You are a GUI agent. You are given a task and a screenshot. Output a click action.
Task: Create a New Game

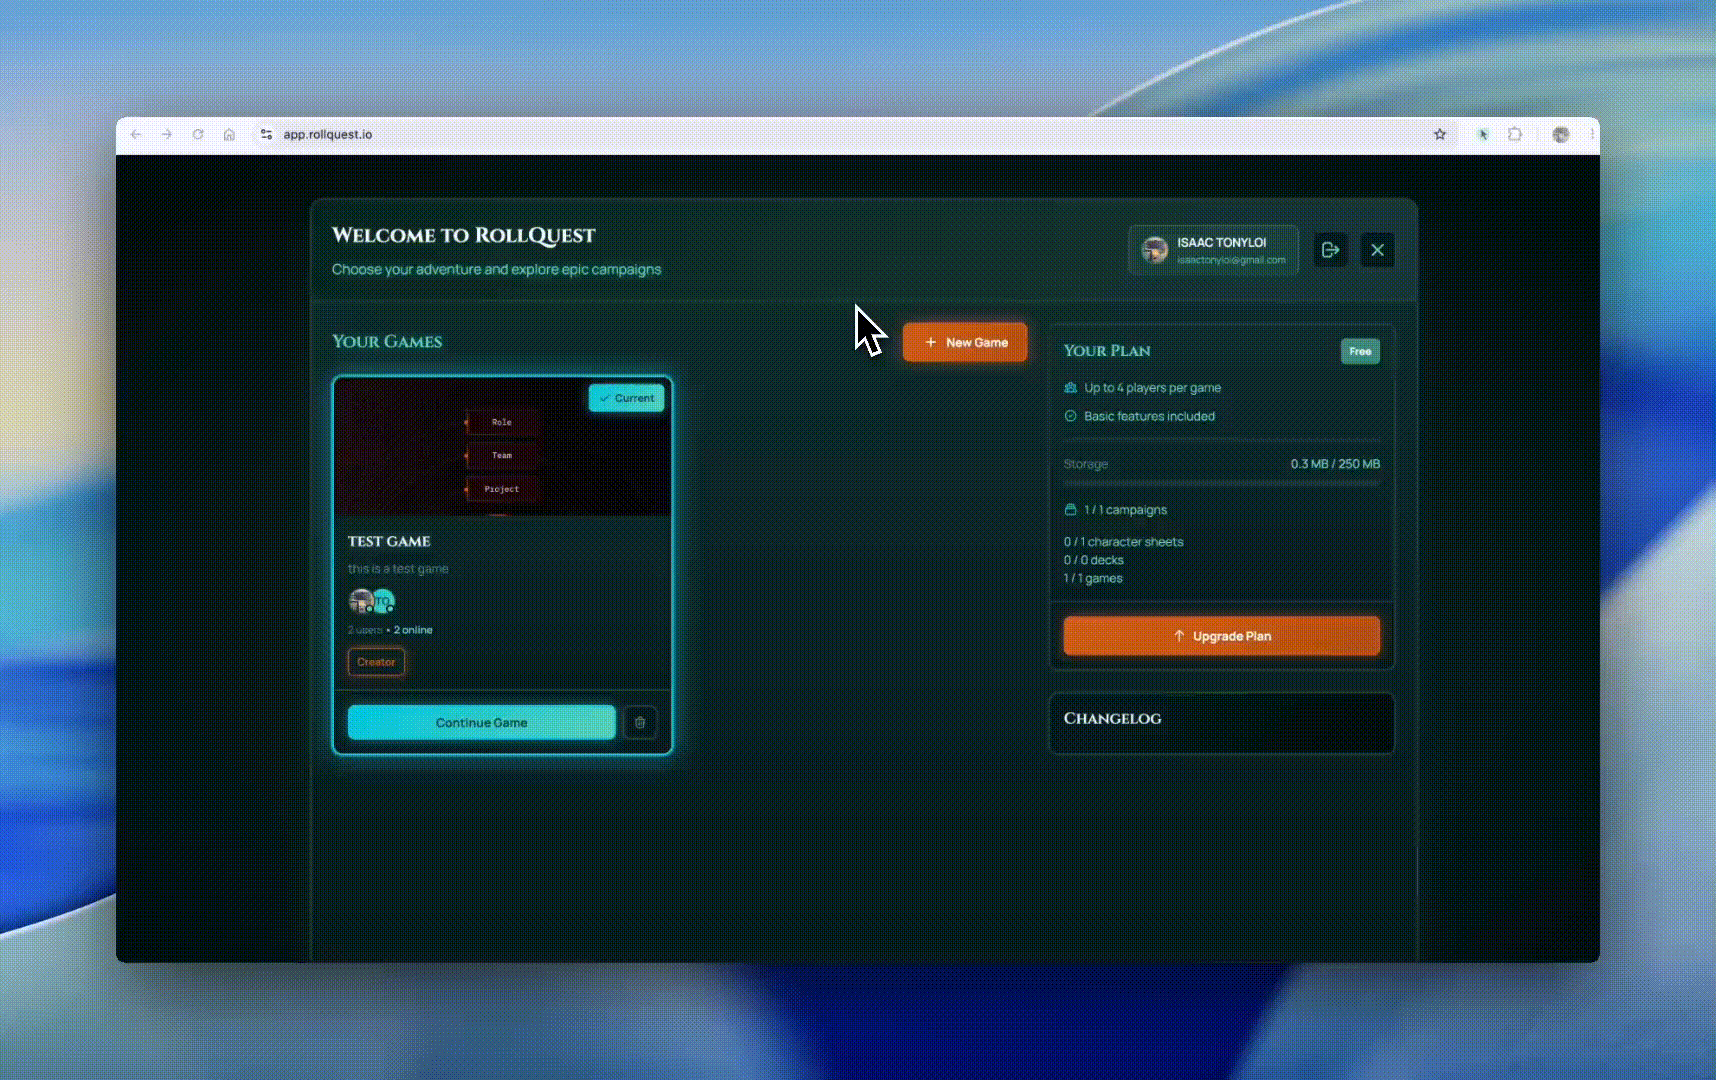click(965, 342)
